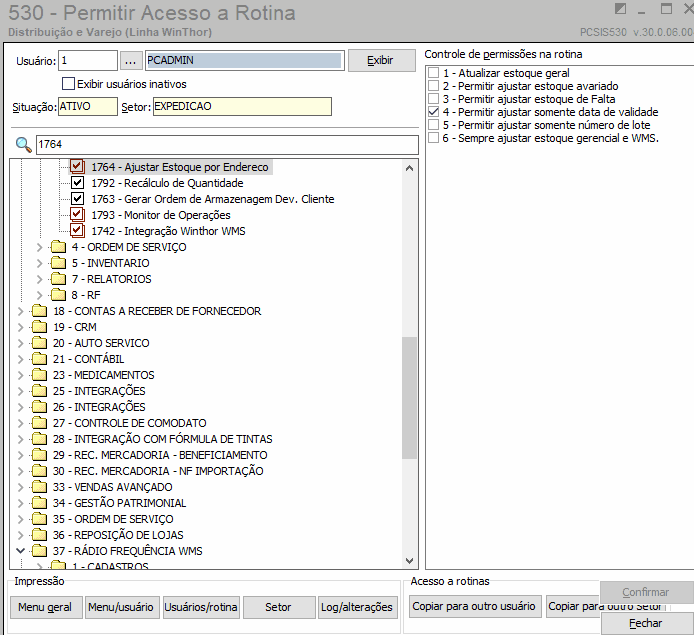Expand the 8 - RF node

(39, 295)
